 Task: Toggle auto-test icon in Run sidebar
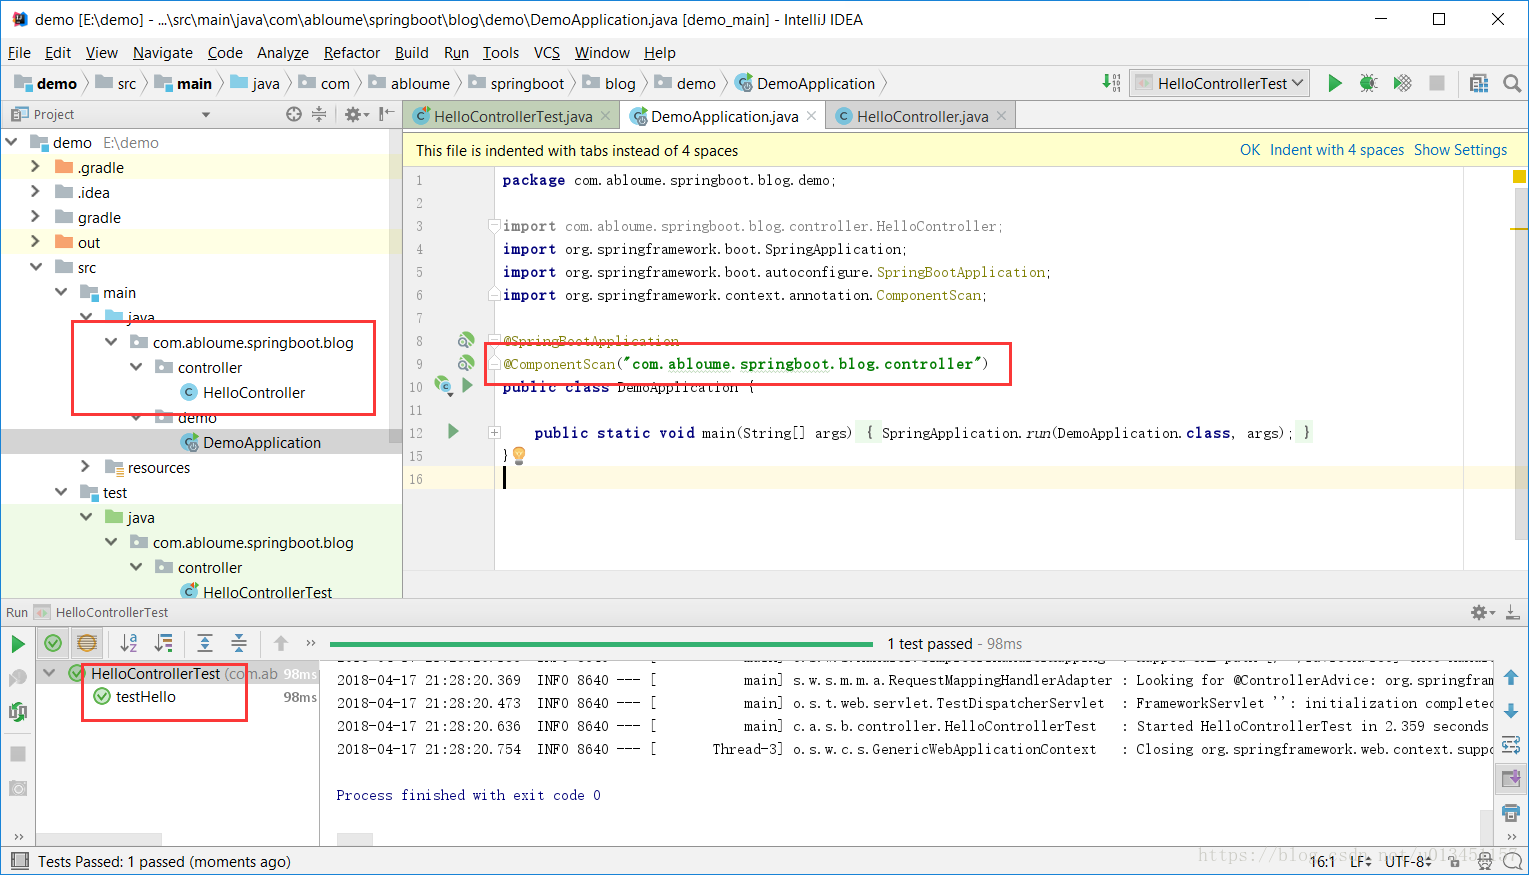[x=18, y=712]
